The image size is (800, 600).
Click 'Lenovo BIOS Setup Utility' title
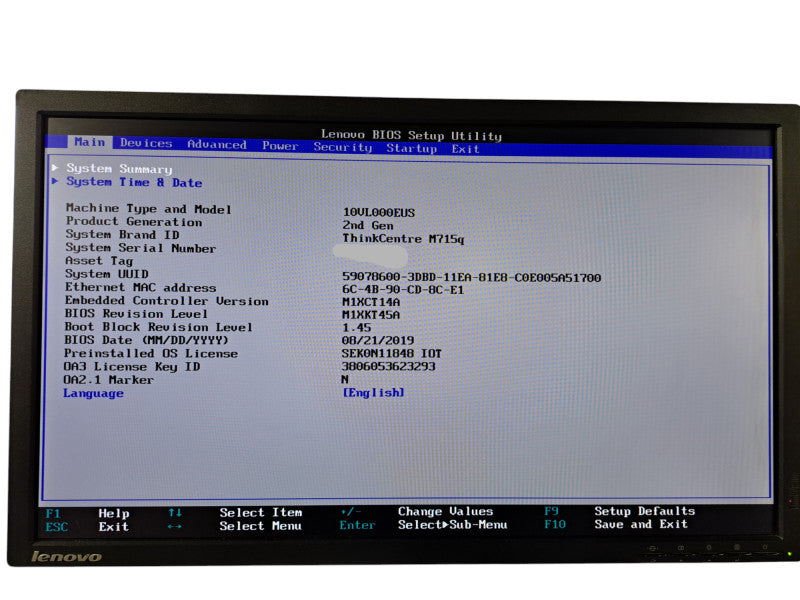click(x=411, y=135)
